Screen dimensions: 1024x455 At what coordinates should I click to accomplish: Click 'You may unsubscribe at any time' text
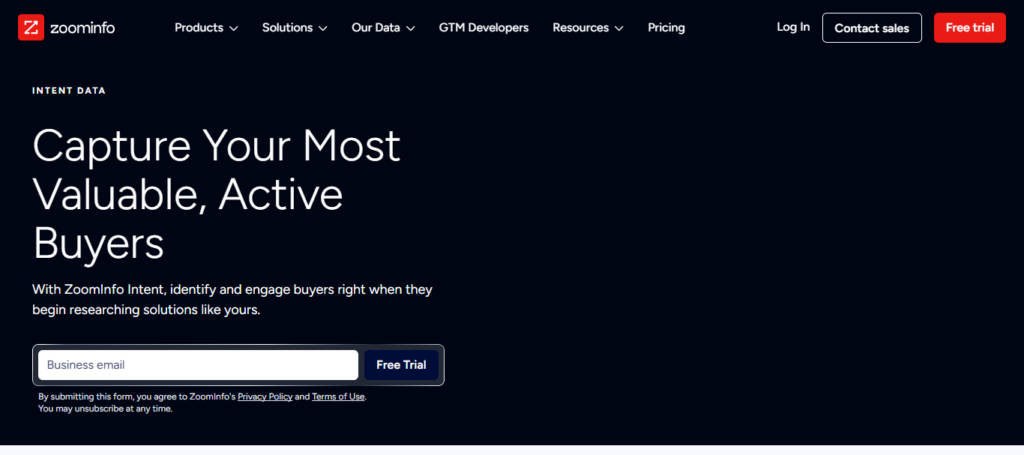pyautogui.click(x=105, y=409)
